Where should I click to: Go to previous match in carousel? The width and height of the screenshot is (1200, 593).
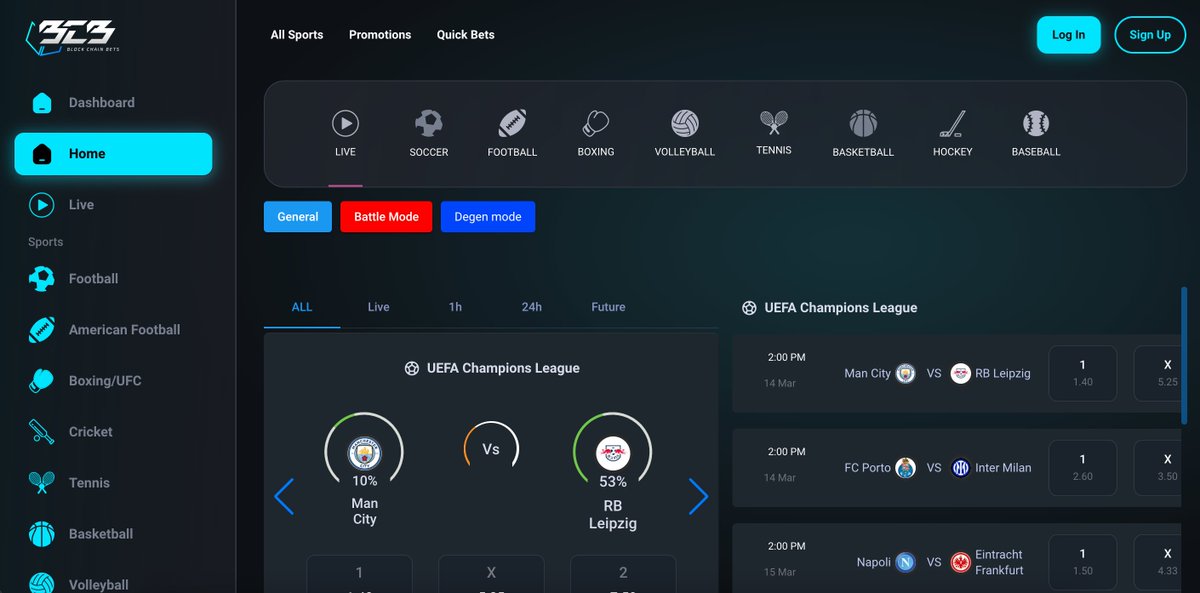coord(284,496)
